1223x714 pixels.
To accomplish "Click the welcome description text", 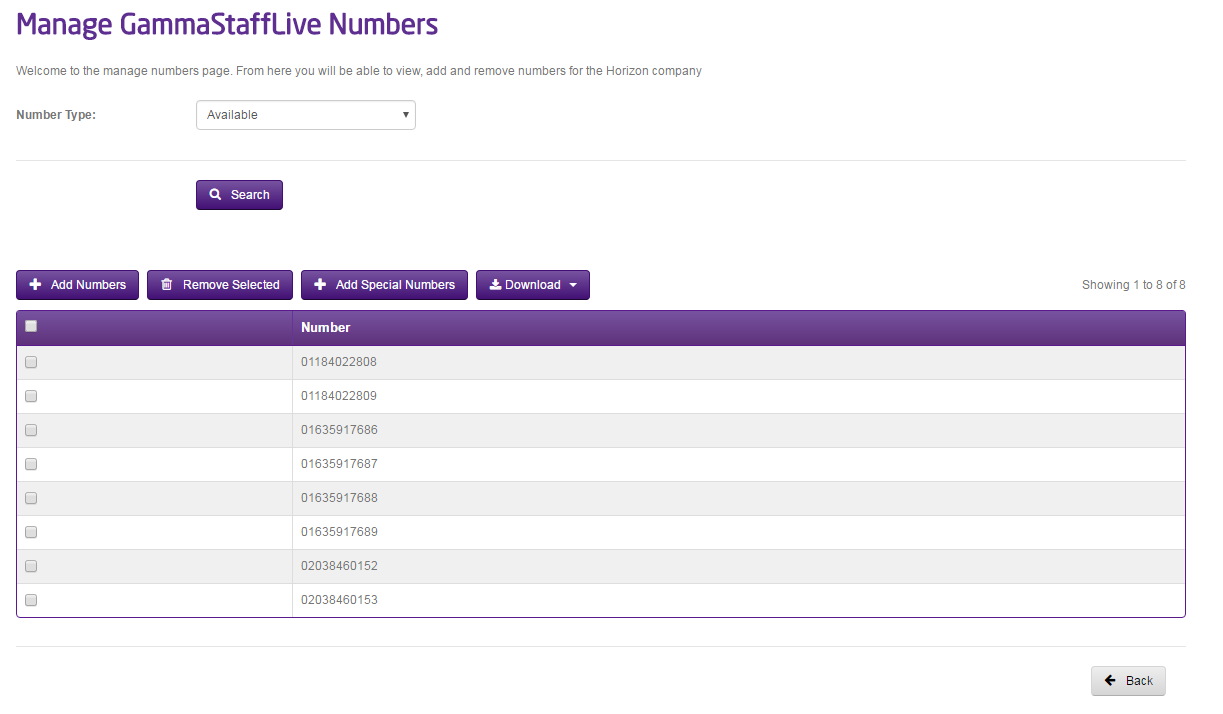I will coord(359,71).
